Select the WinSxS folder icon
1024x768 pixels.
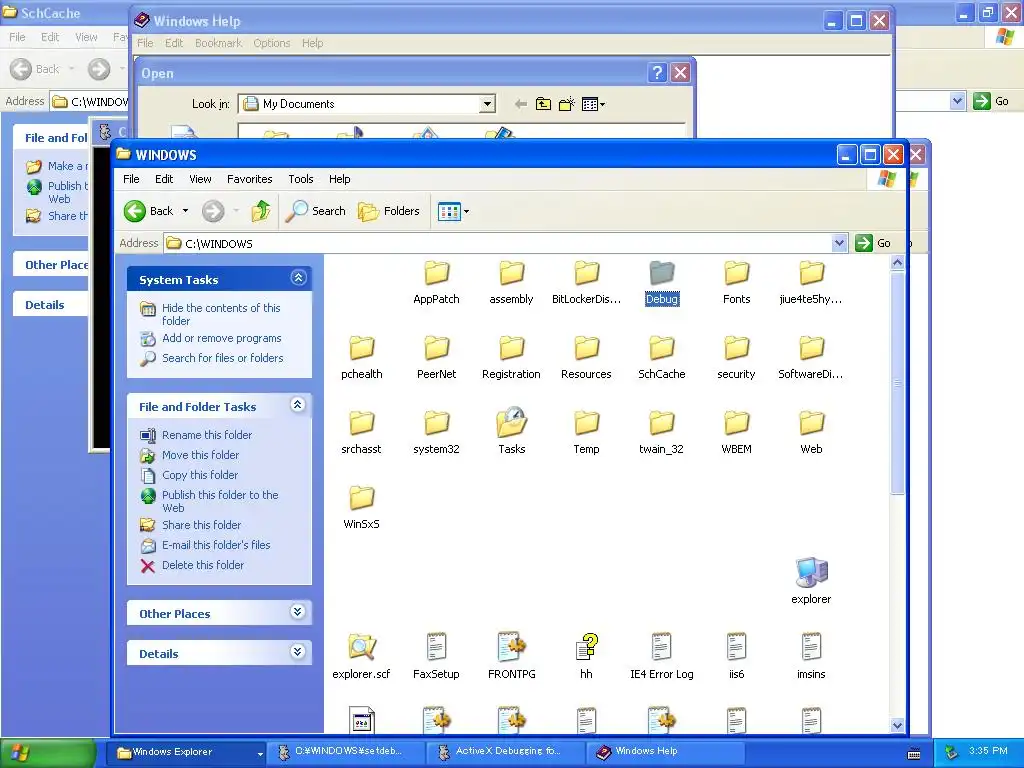click(x=361, y=498)
